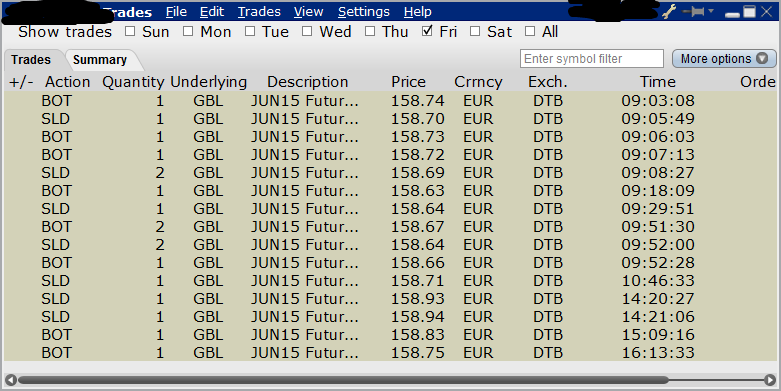Maximize the Trades window
This screenshot has height=391, width=781.
point(749,11)
